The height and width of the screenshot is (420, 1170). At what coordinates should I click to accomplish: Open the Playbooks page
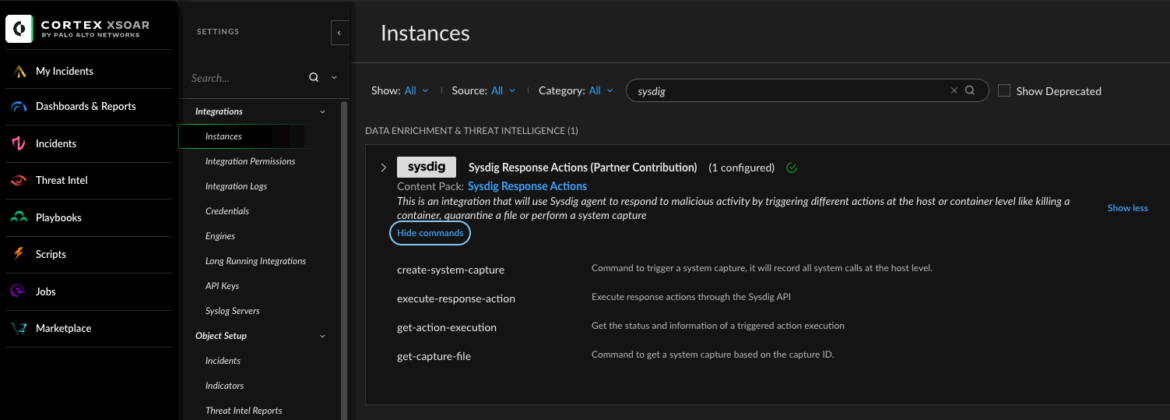(58, 218)
